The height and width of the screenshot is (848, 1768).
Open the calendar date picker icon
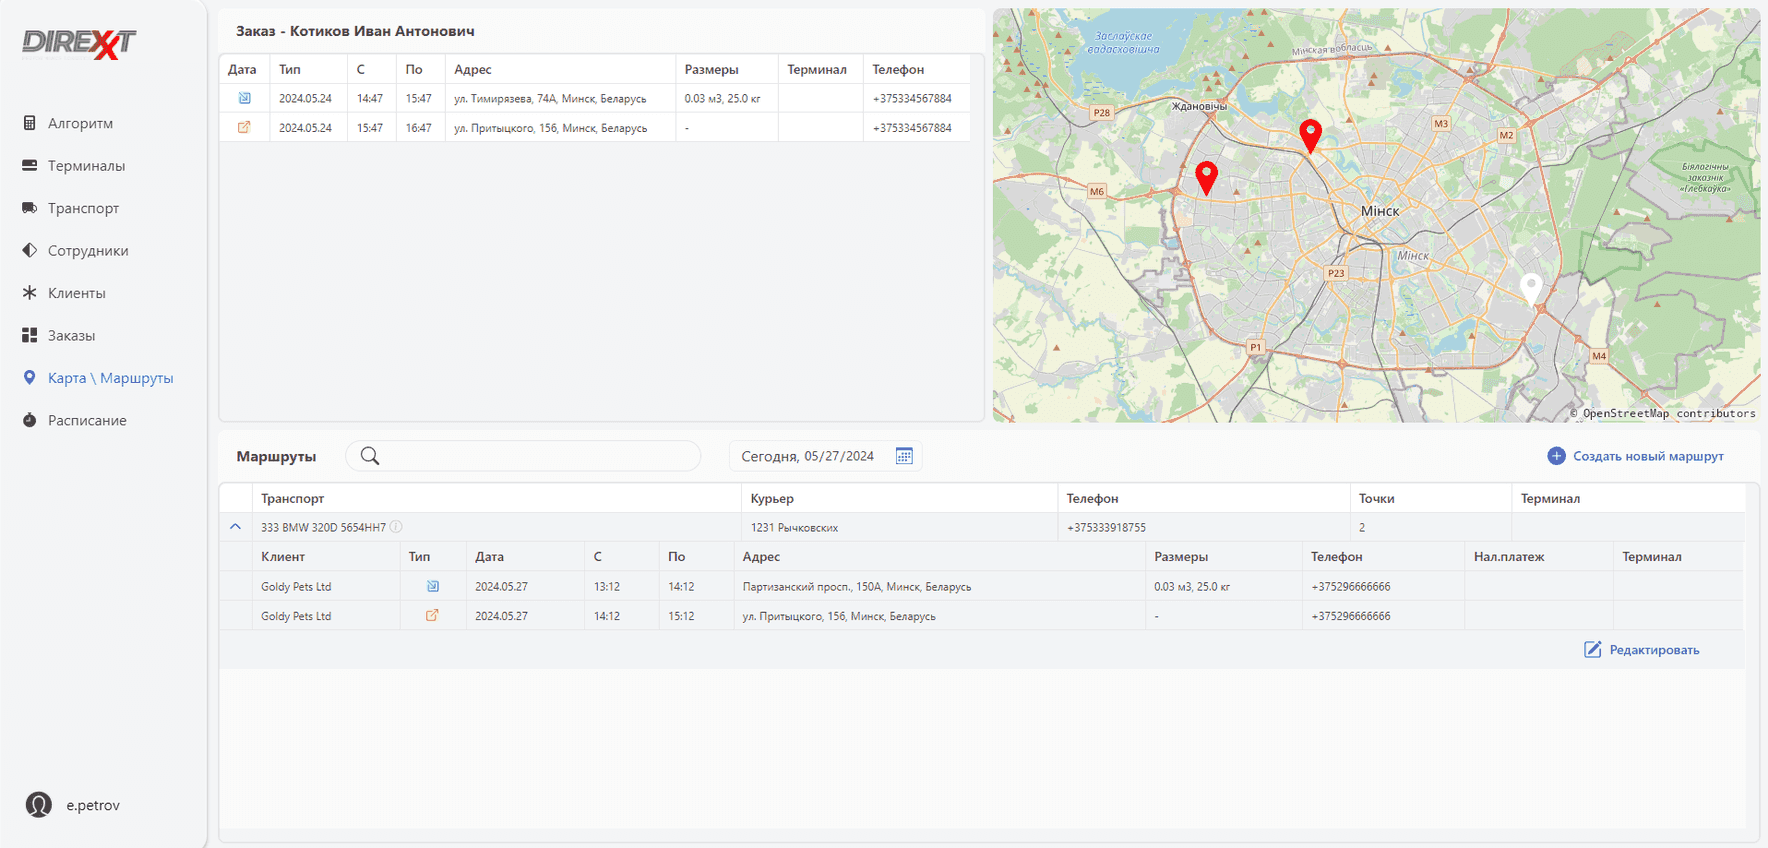(904, 456)
